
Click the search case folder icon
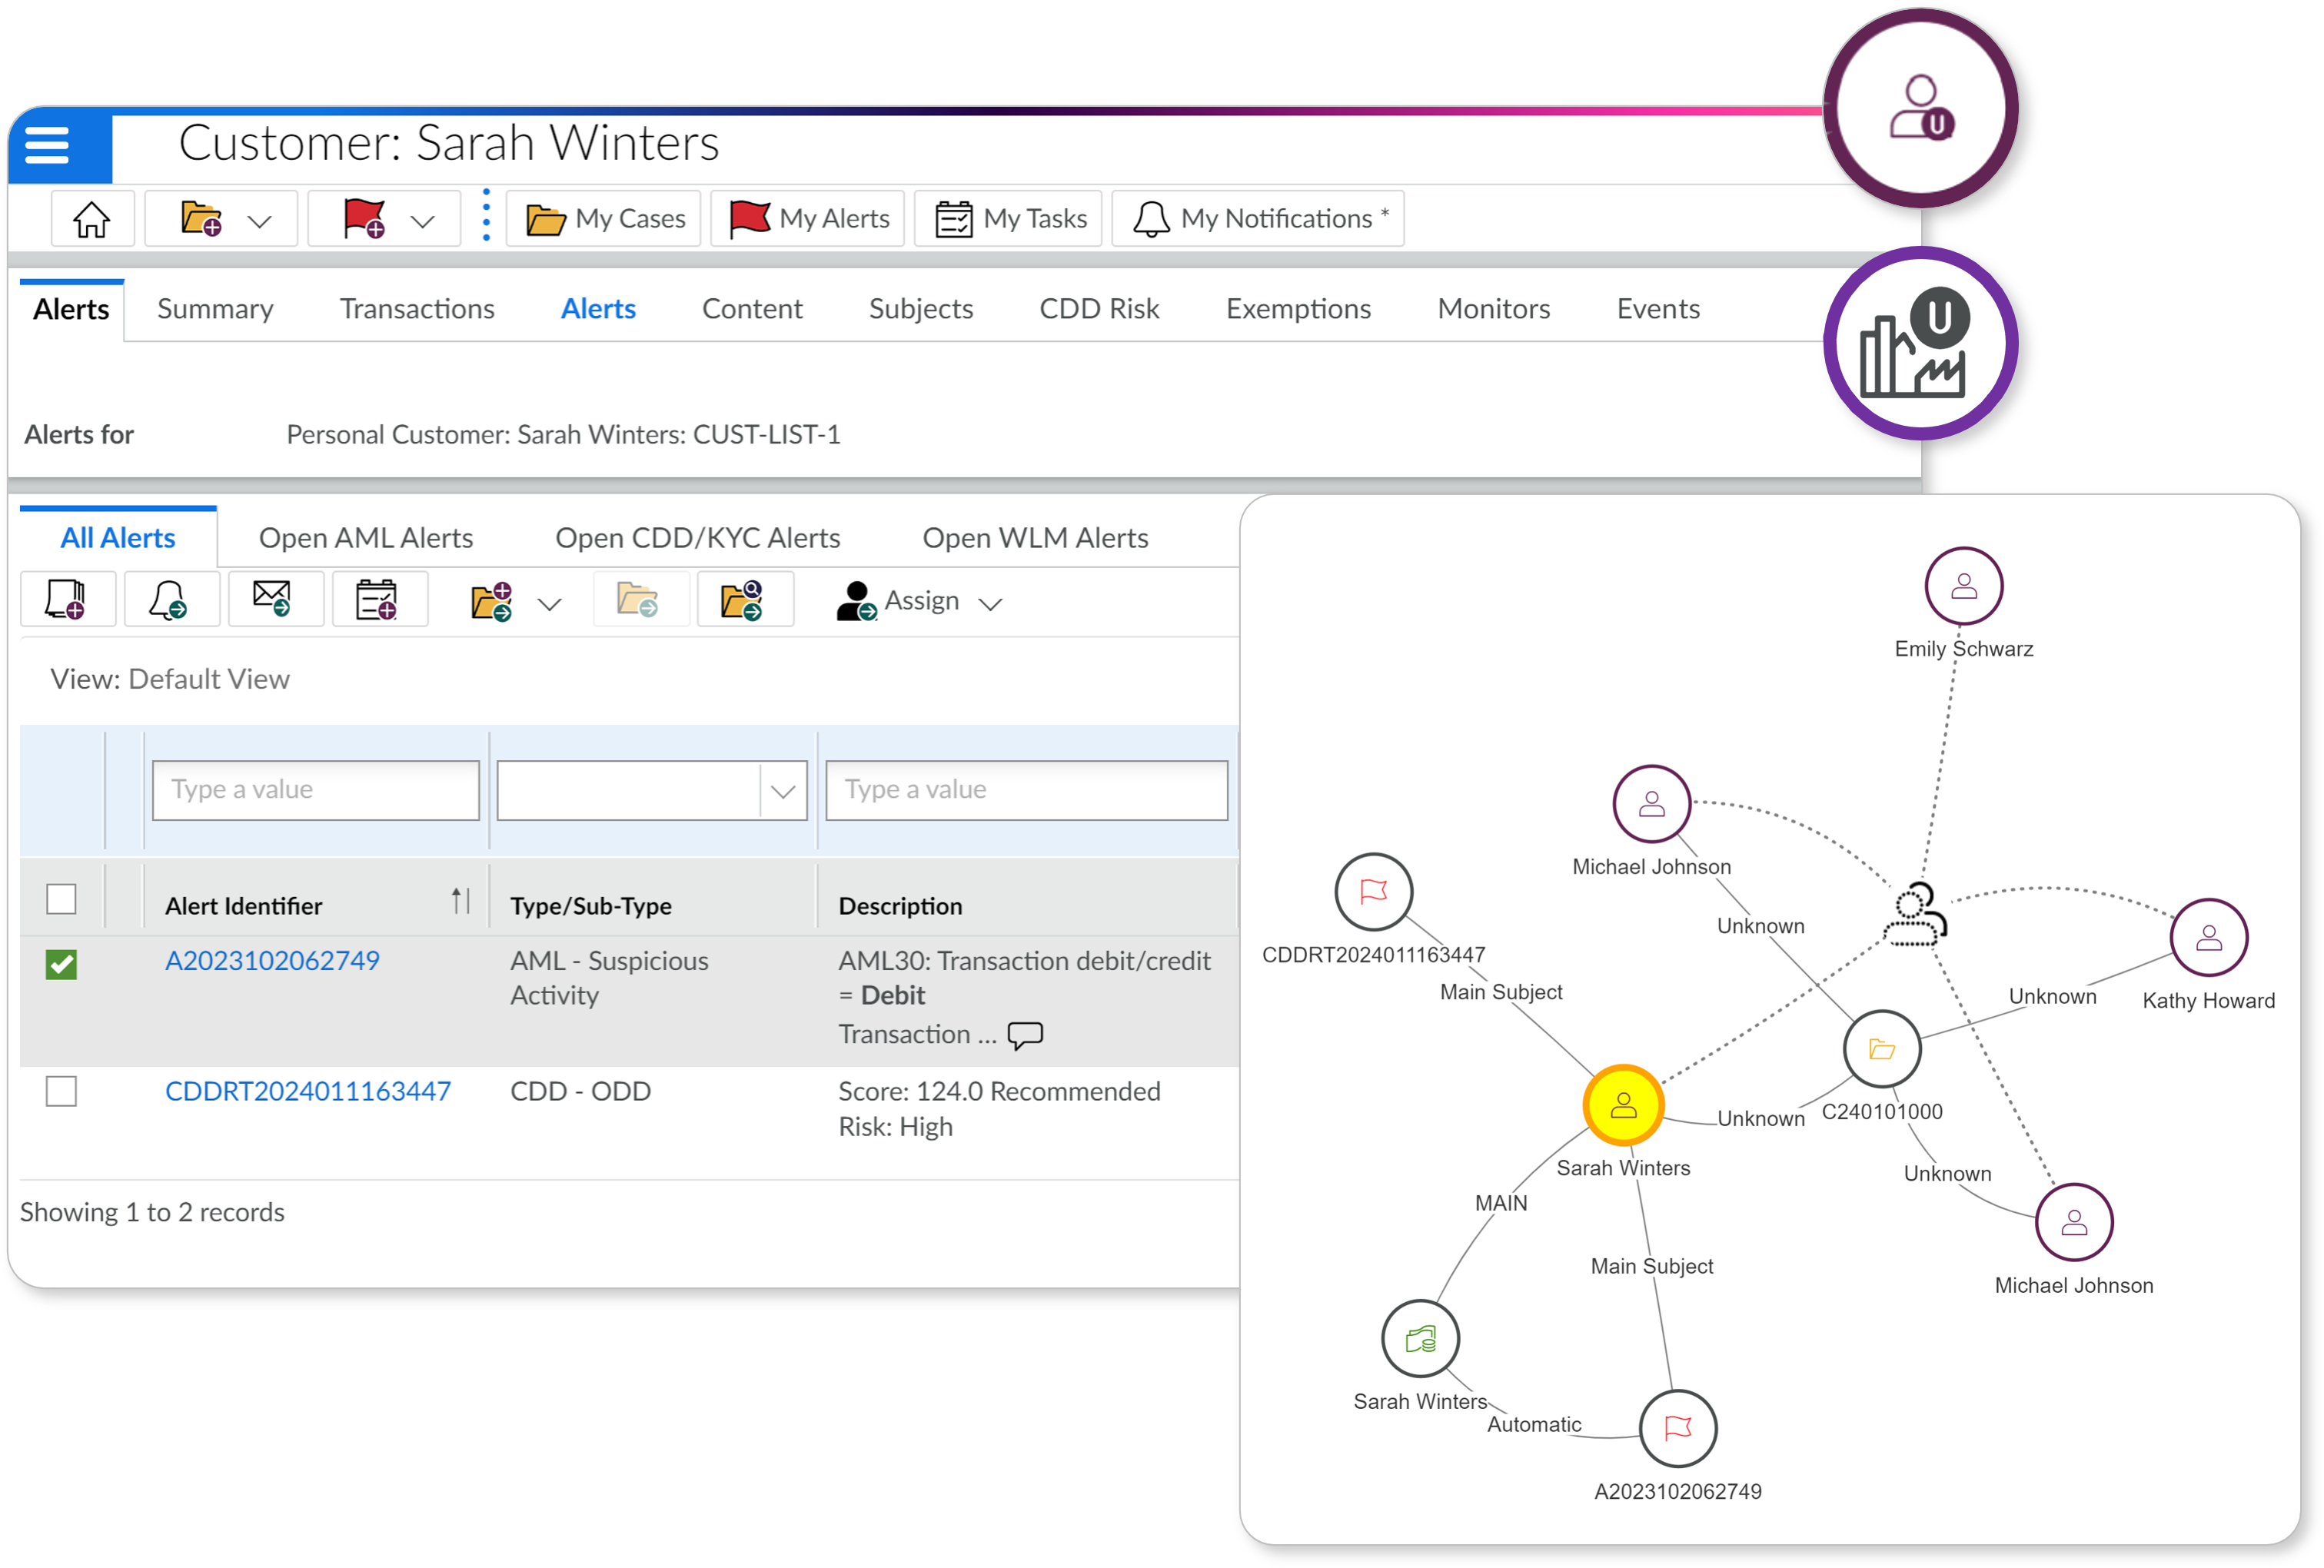click(x=743, y=600)
